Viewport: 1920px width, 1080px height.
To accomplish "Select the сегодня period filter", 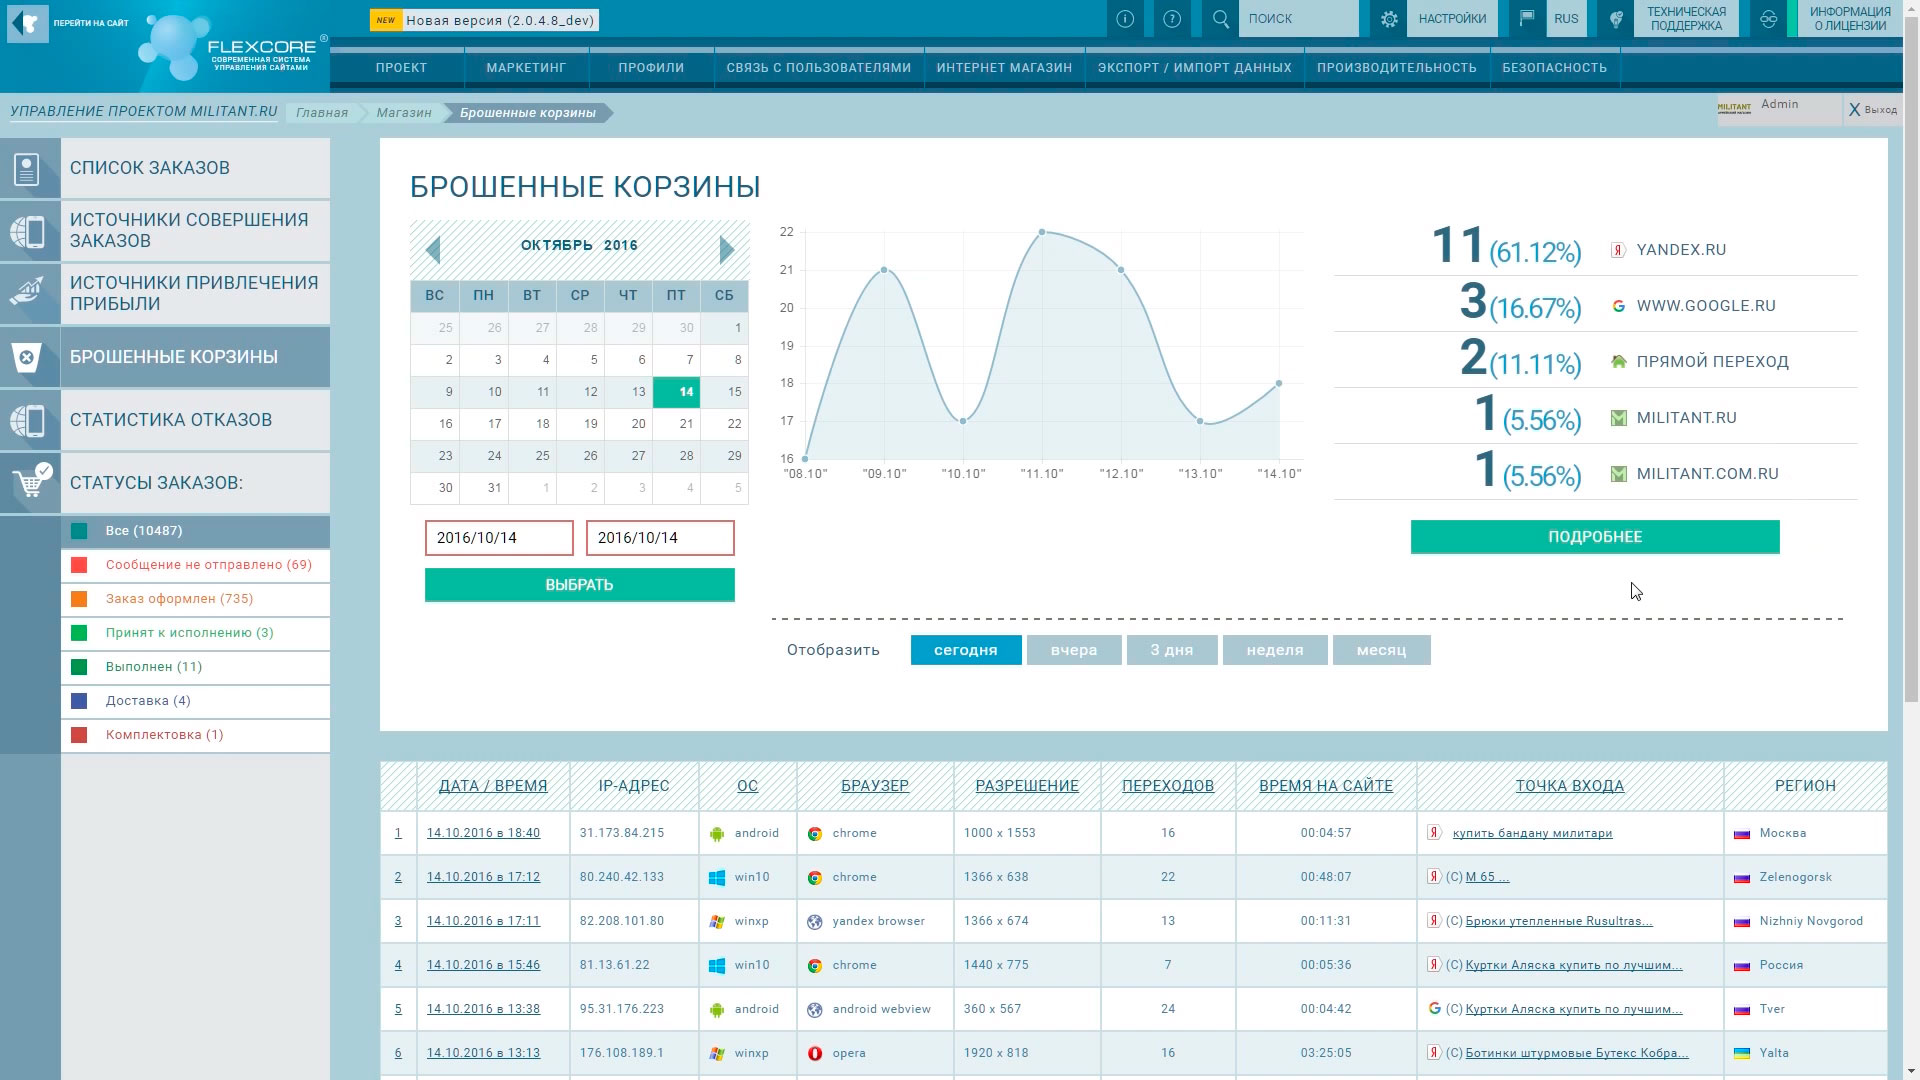I will pyautogui.click(x=966, y=650).
